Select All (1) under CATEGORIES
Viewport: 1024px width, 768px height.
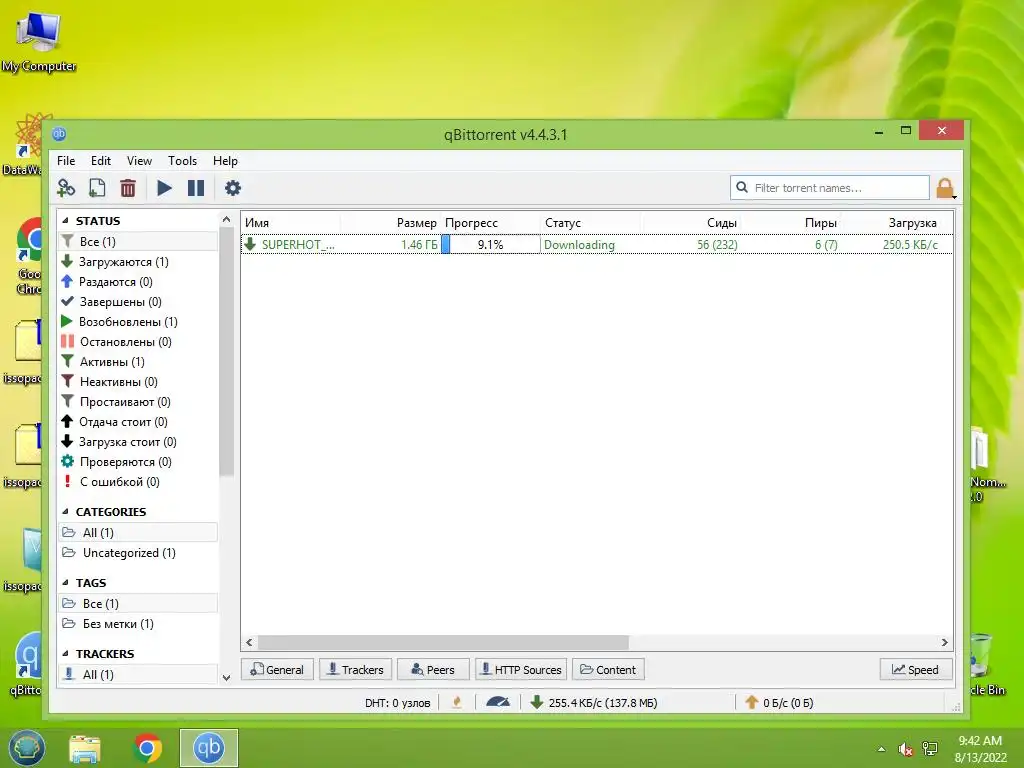(x=138, y=532)
